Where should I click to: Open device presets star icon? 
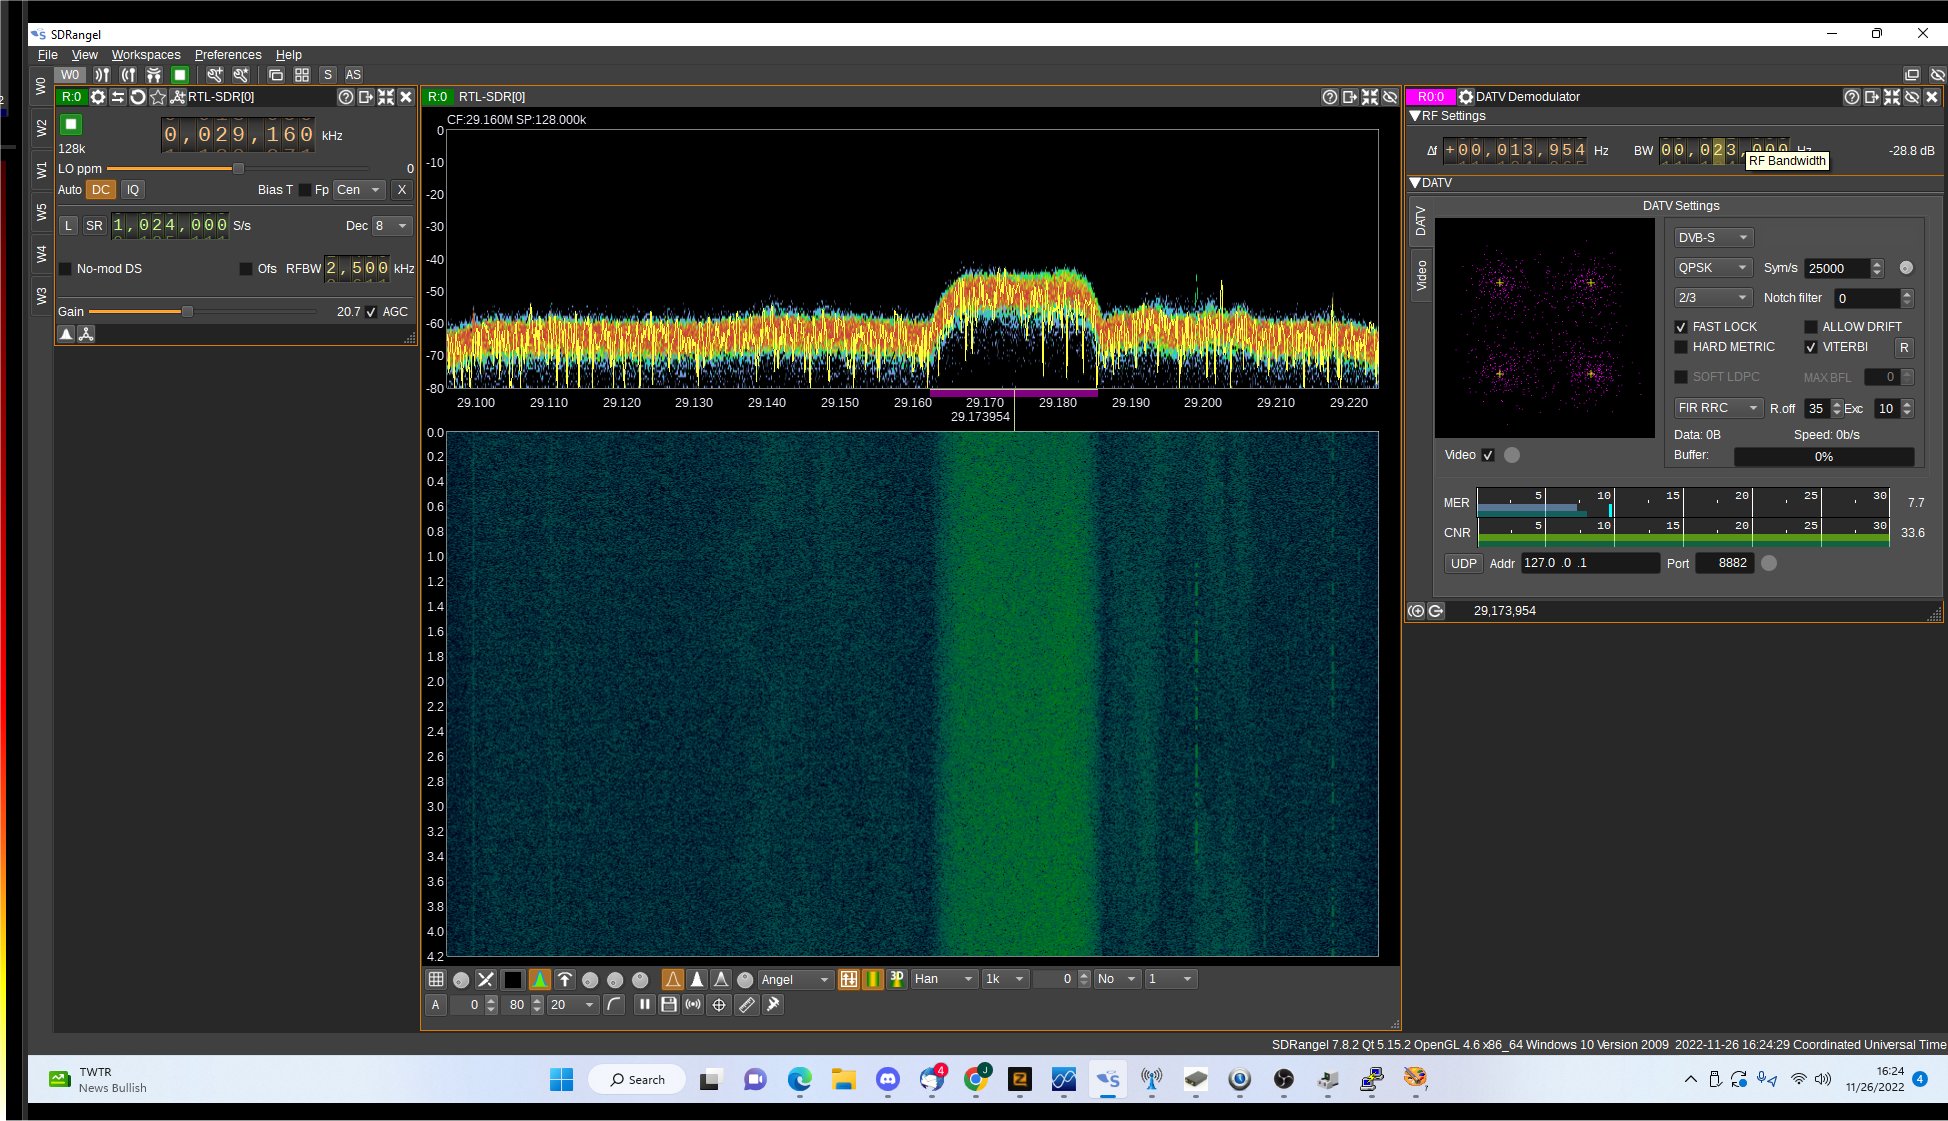[157, 97]
